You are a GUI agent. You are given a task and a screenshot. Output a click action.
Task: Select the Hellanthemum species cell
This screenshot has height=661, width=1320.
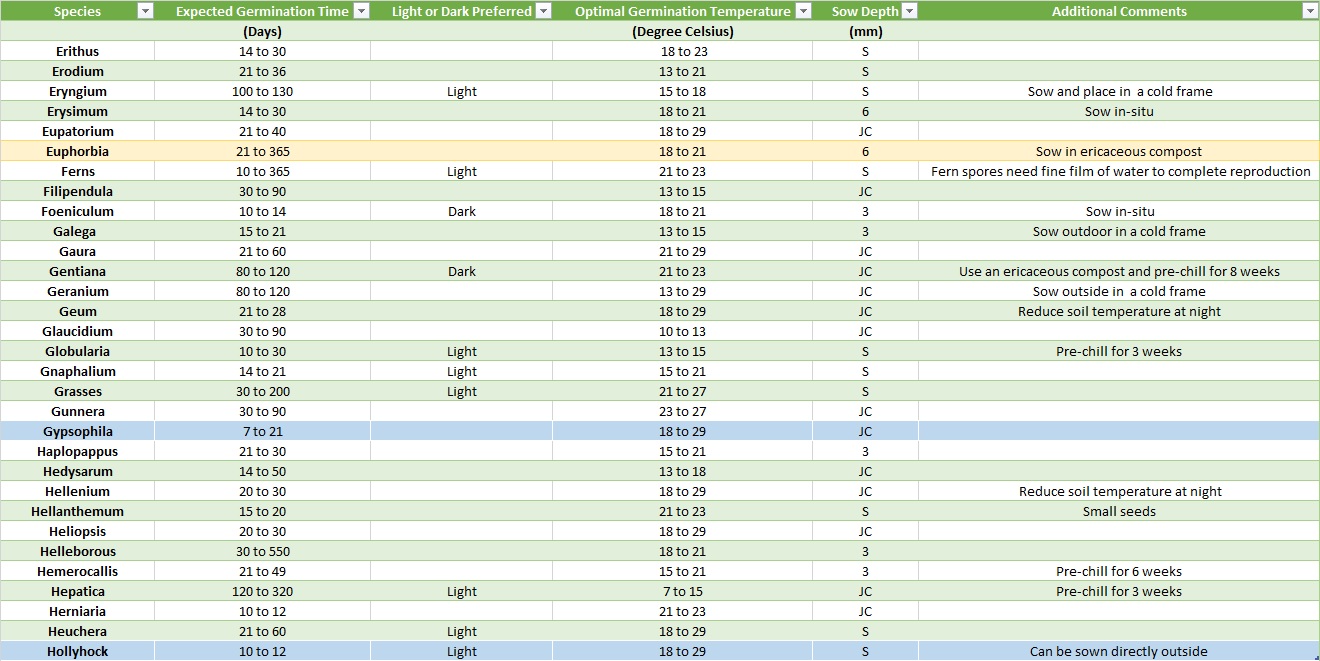click(x=77, y=511)
